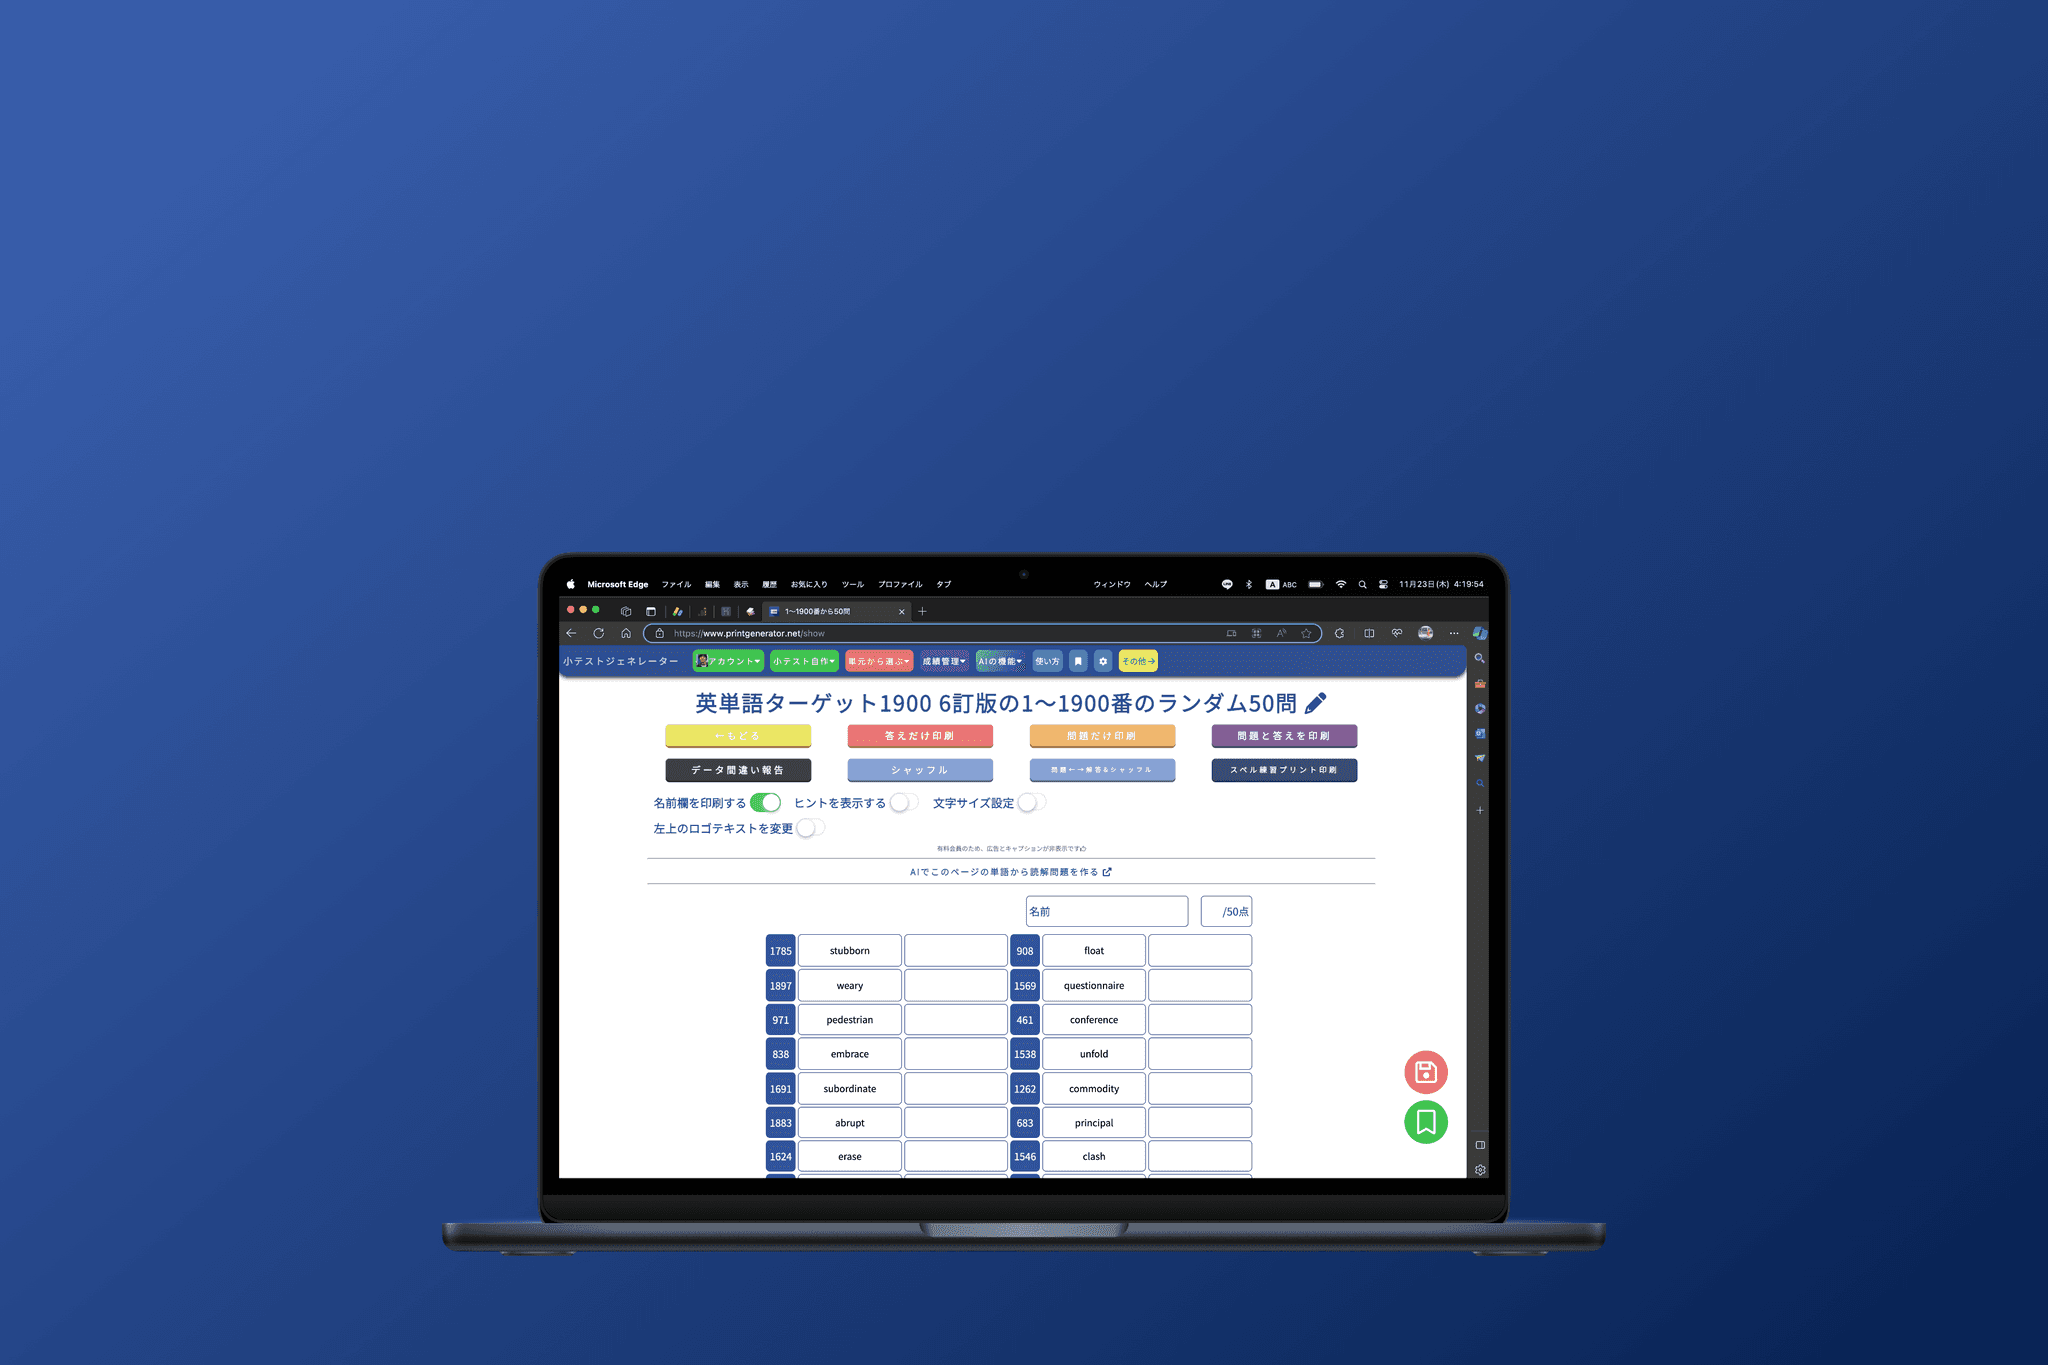Click the 名前 name input field
This screenshot has width=2048, height=1365.
(x=1102, y=911)
